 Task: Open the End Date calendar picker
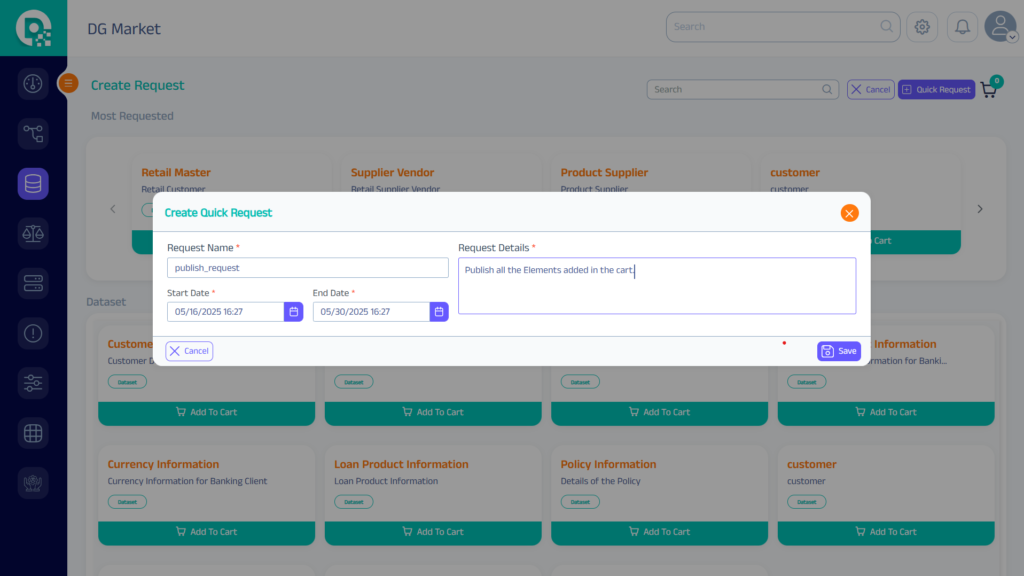(x=439, y=312)
